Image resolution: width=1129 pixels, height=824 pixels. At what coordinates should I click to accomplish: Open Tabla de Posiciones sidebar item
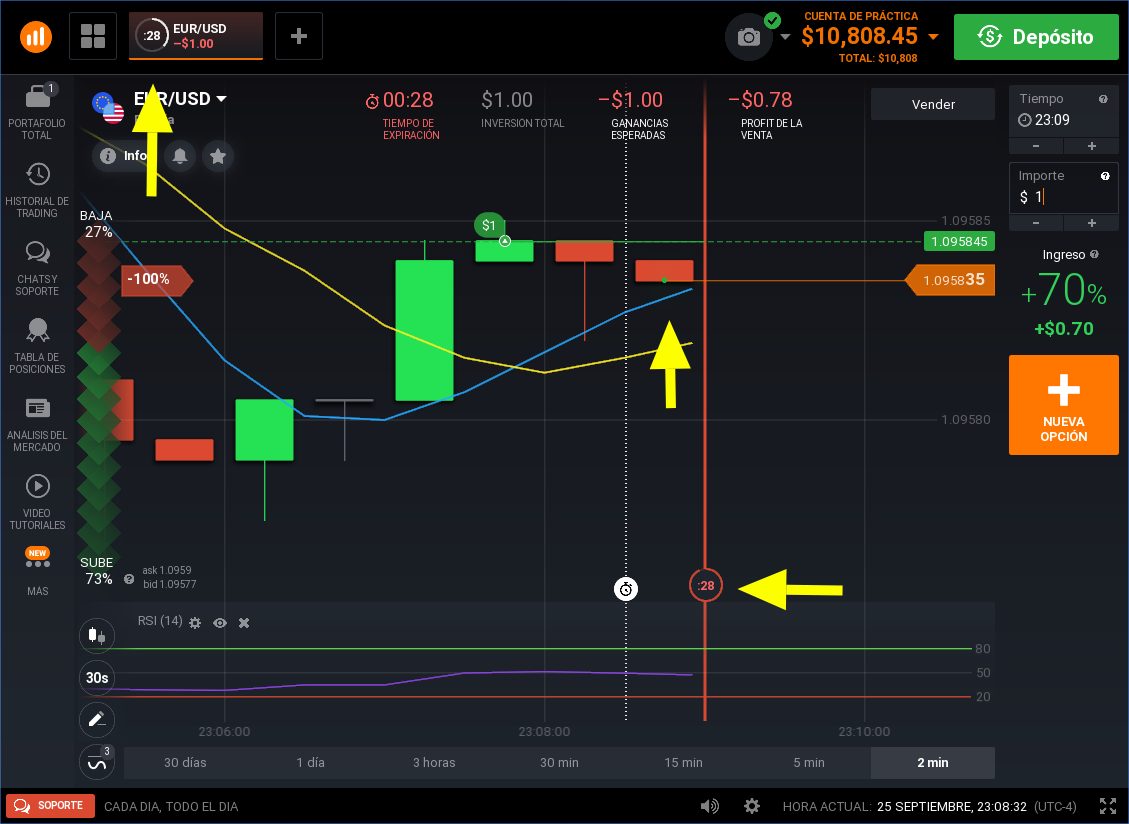(37, 346)
